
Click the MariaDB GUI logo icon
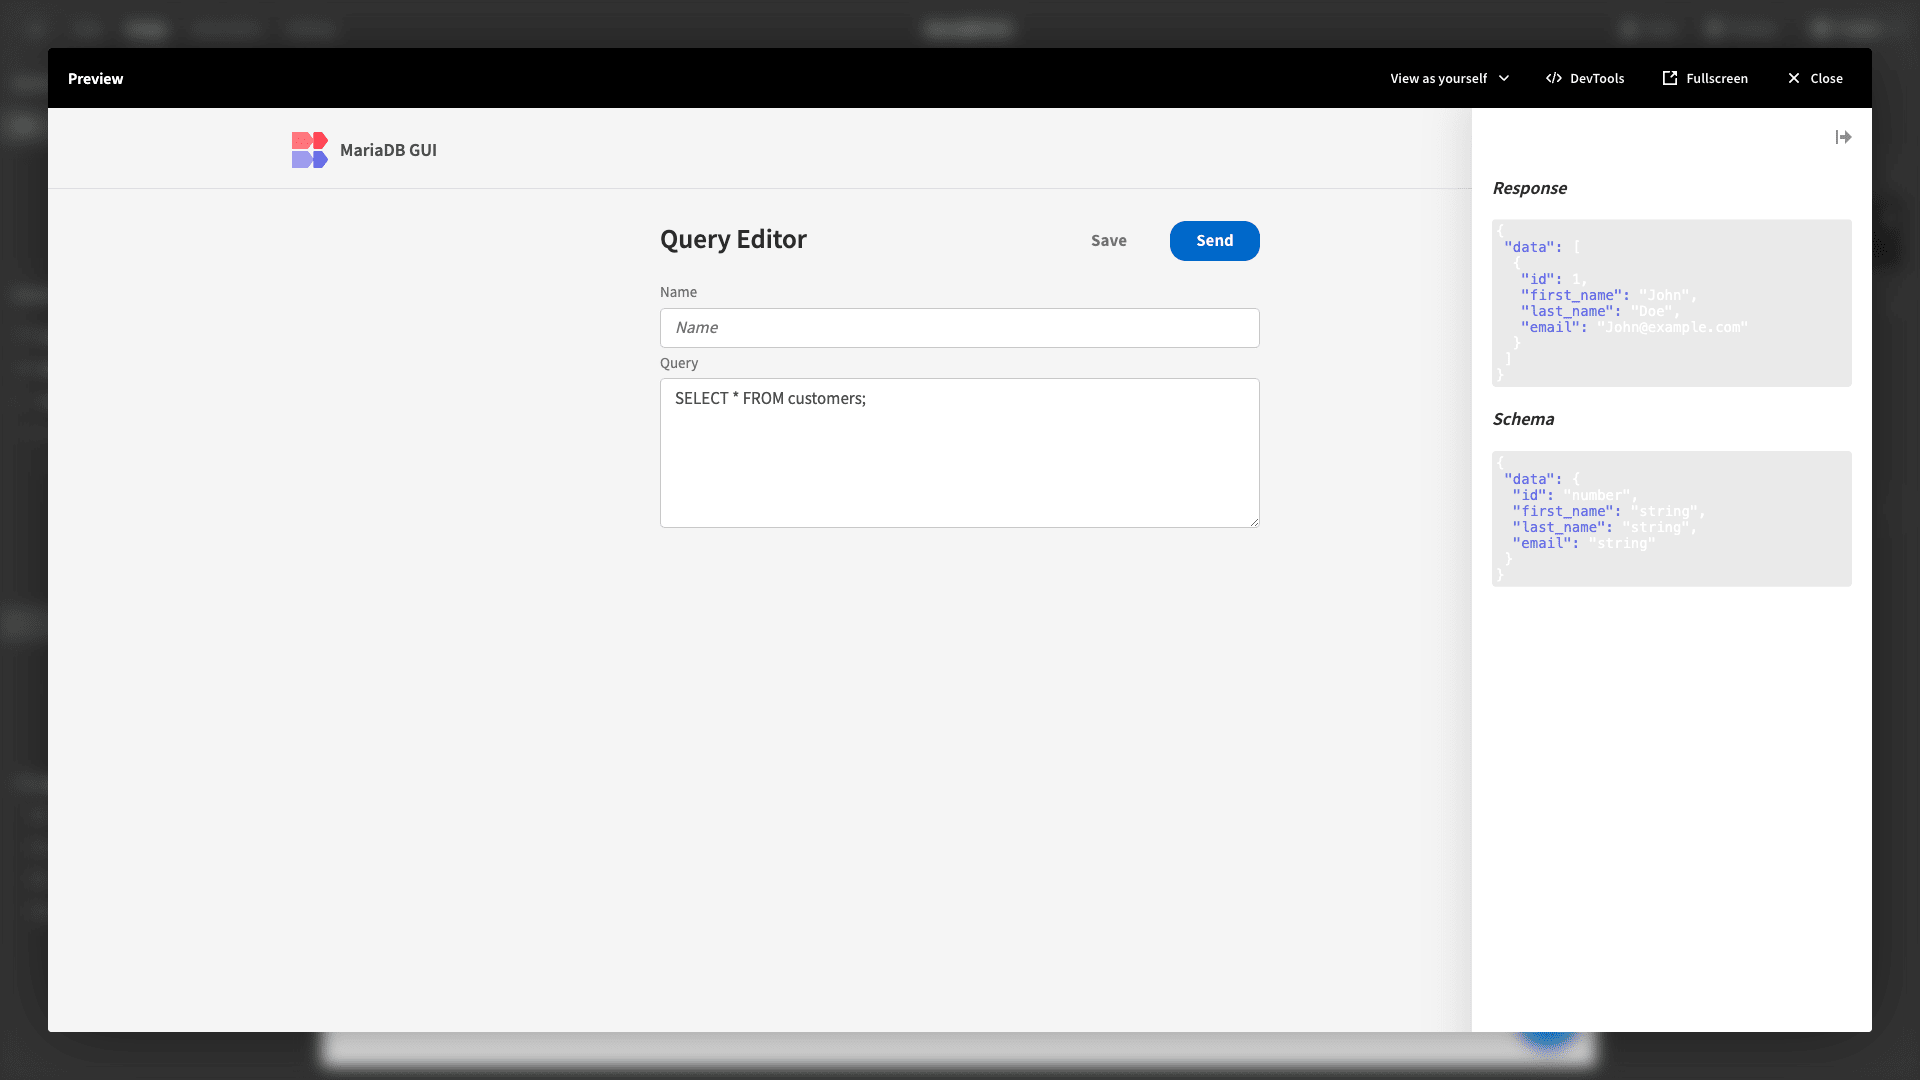pos(309,150)
